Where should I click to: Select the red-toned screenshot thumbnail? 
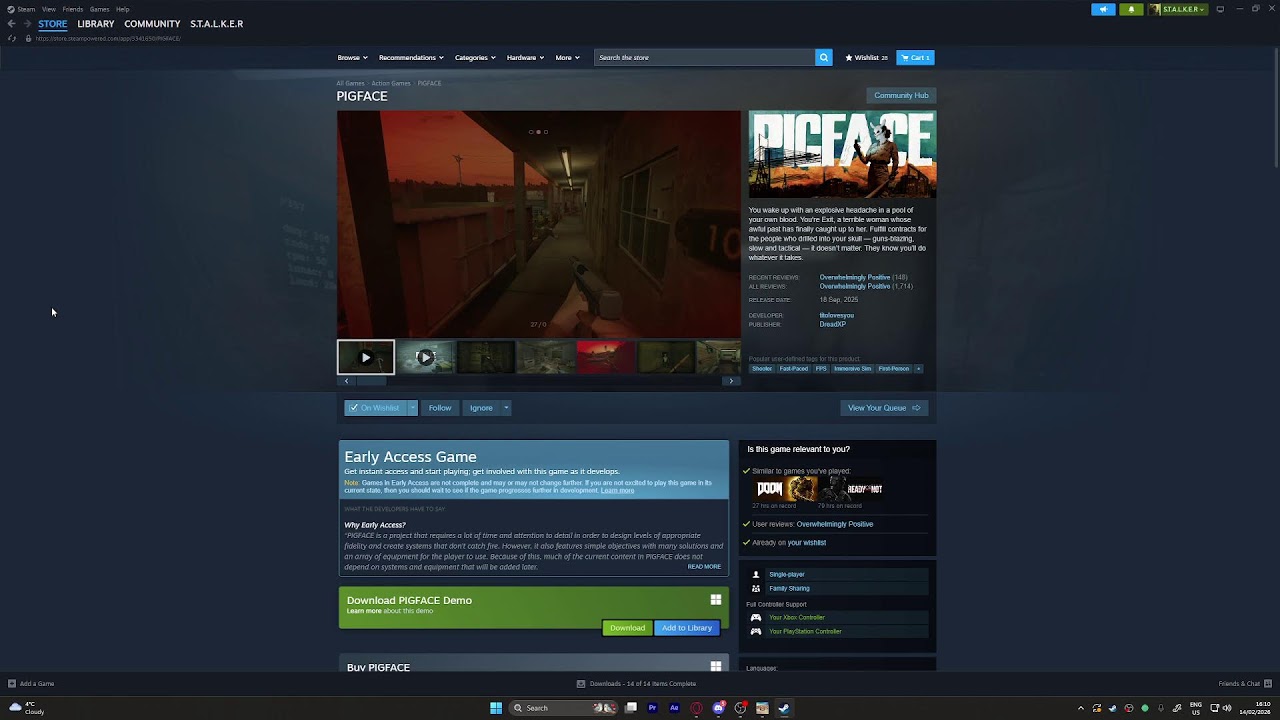click(x=606, y=357)
